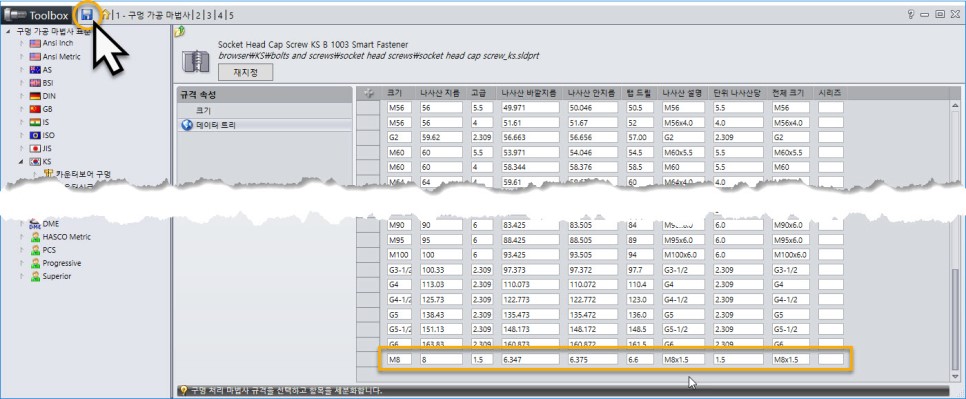Click the 시리즈 column header
966x399 pixels.
pyautogui.click(x=830, y=94)
